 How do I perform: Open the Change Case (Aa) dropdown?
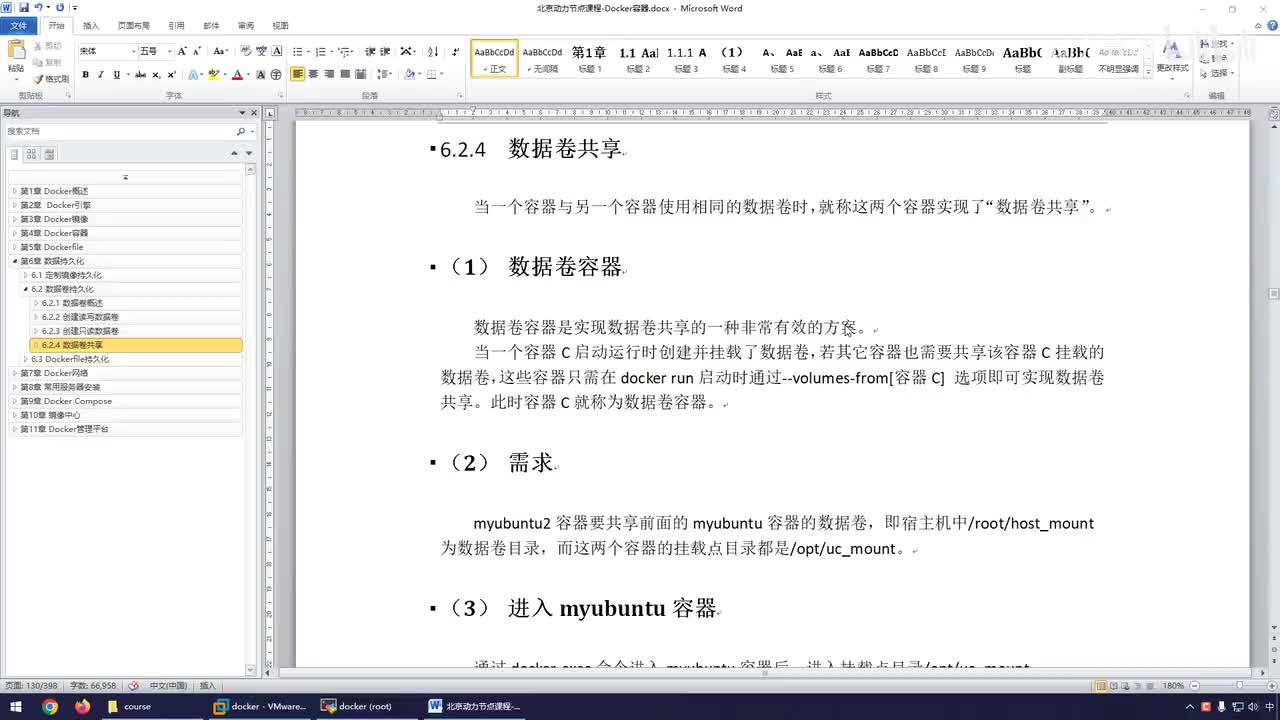pos(220,51)
